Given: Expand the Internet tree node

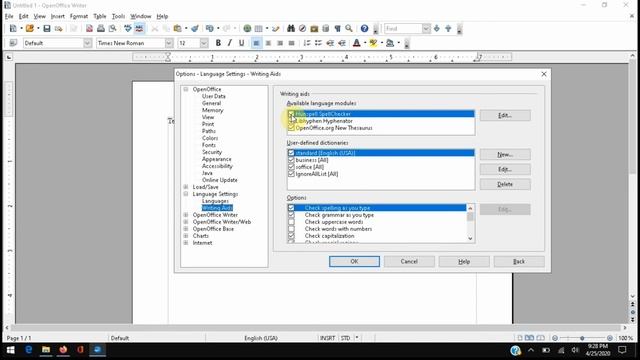Looking at the screenshot, I should (186, 242).
